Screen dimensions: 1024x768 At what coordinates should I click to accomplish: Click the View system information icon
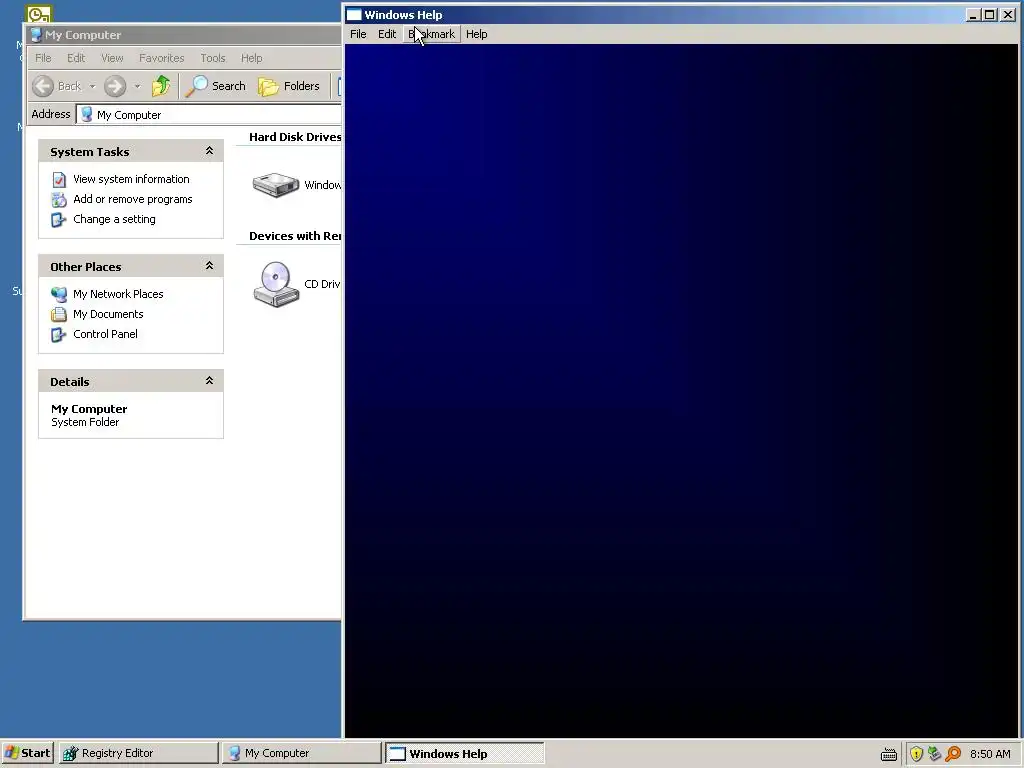(x=59, y=180)
